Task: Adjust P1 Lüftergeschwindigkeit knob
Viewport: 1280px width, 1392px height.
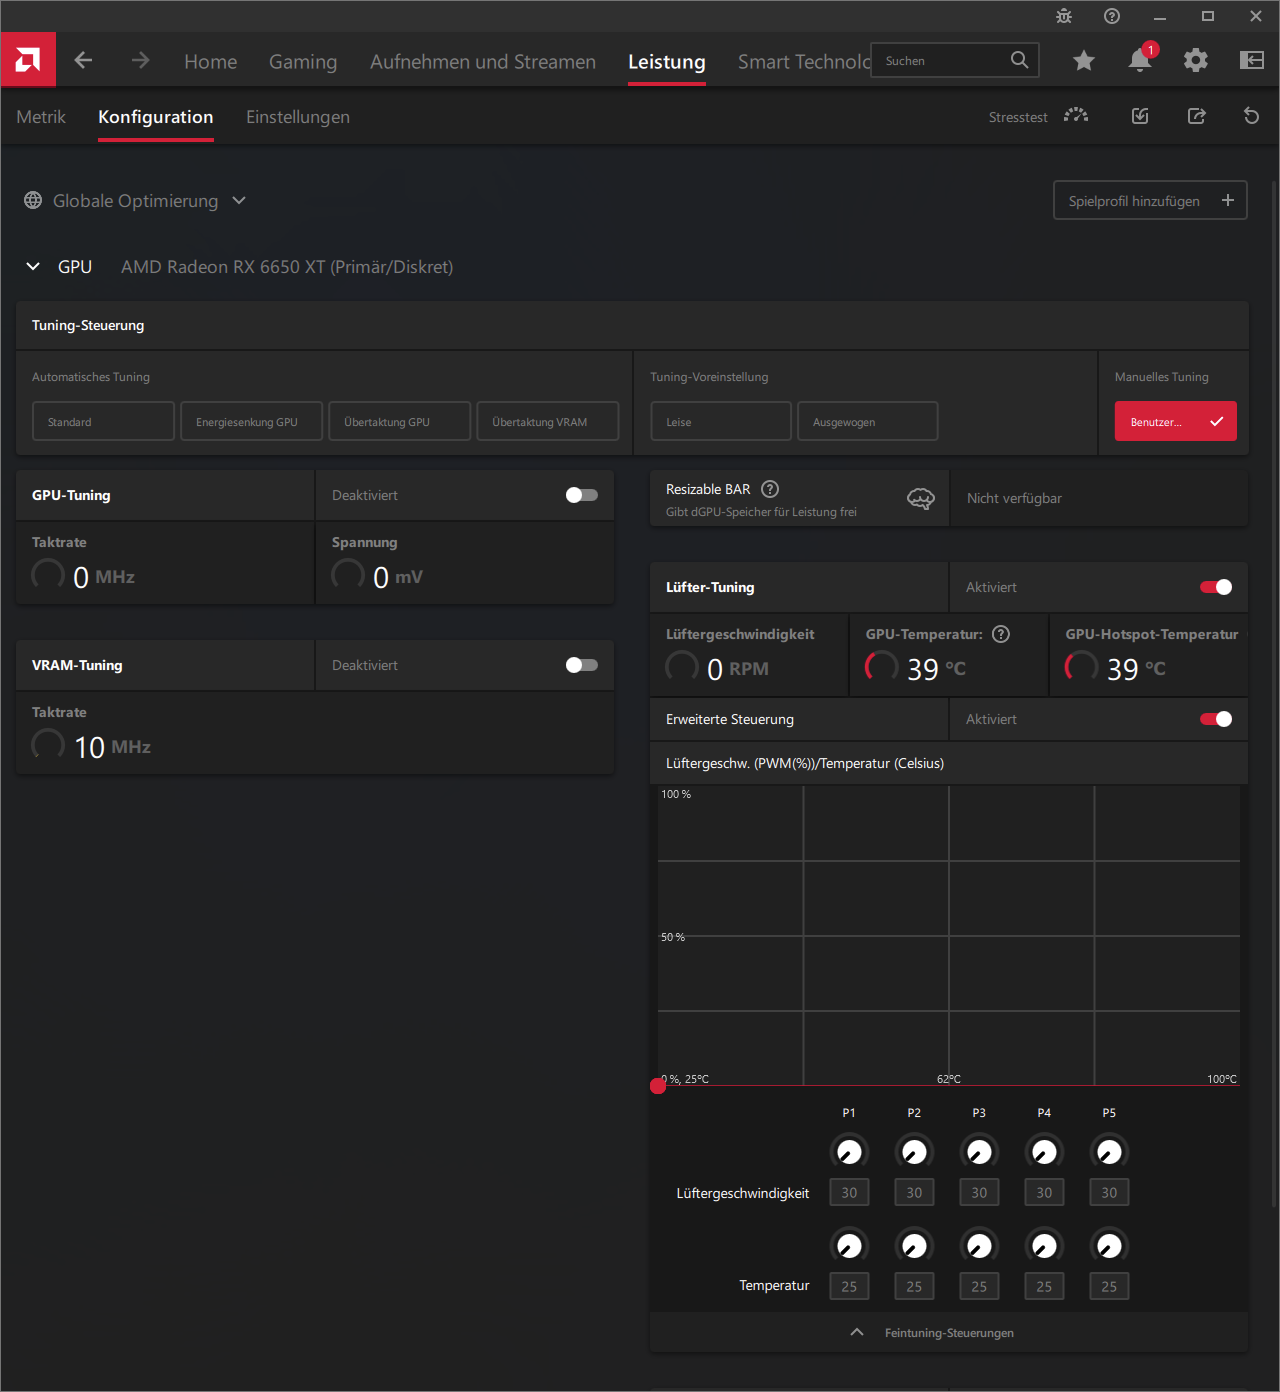Action: pyautogui.click(x=849, y=1152)
